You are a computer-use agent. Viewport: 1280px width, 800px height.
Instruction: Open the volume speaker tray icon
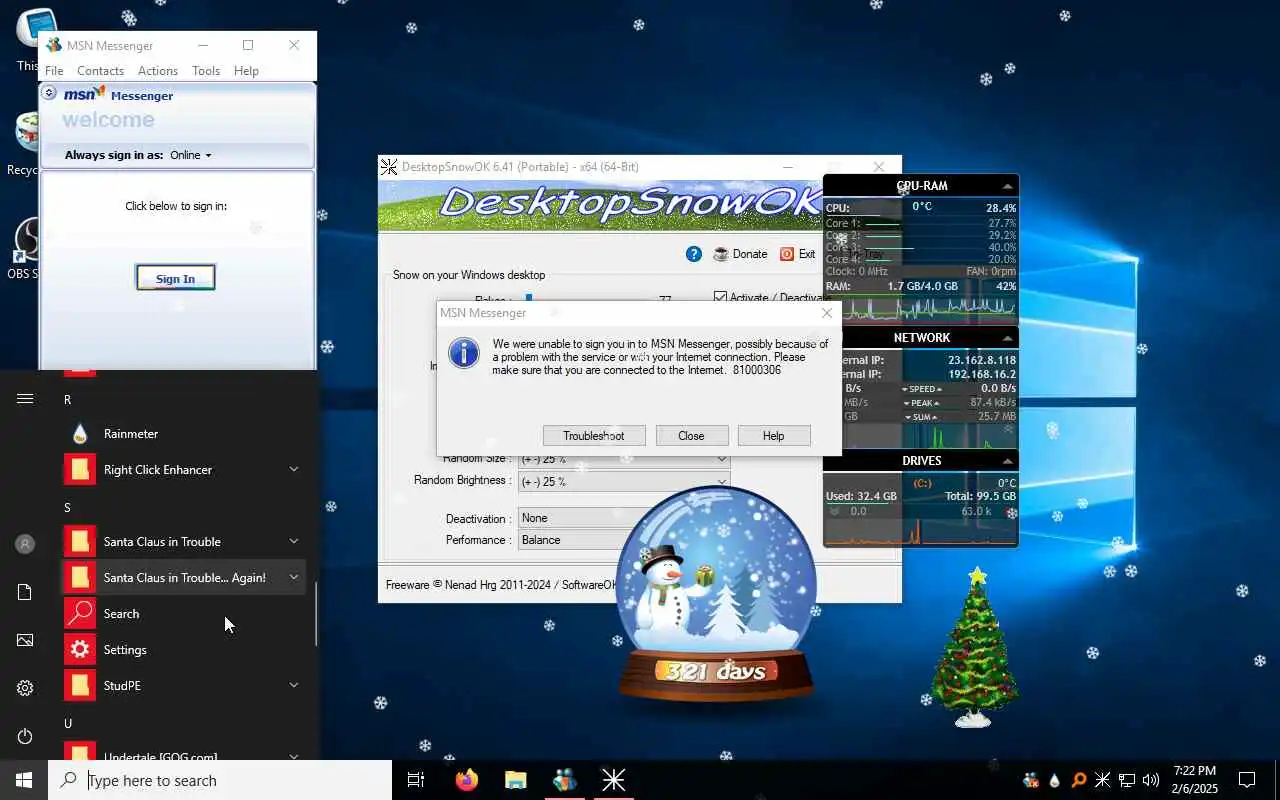tap(1151, 780)
